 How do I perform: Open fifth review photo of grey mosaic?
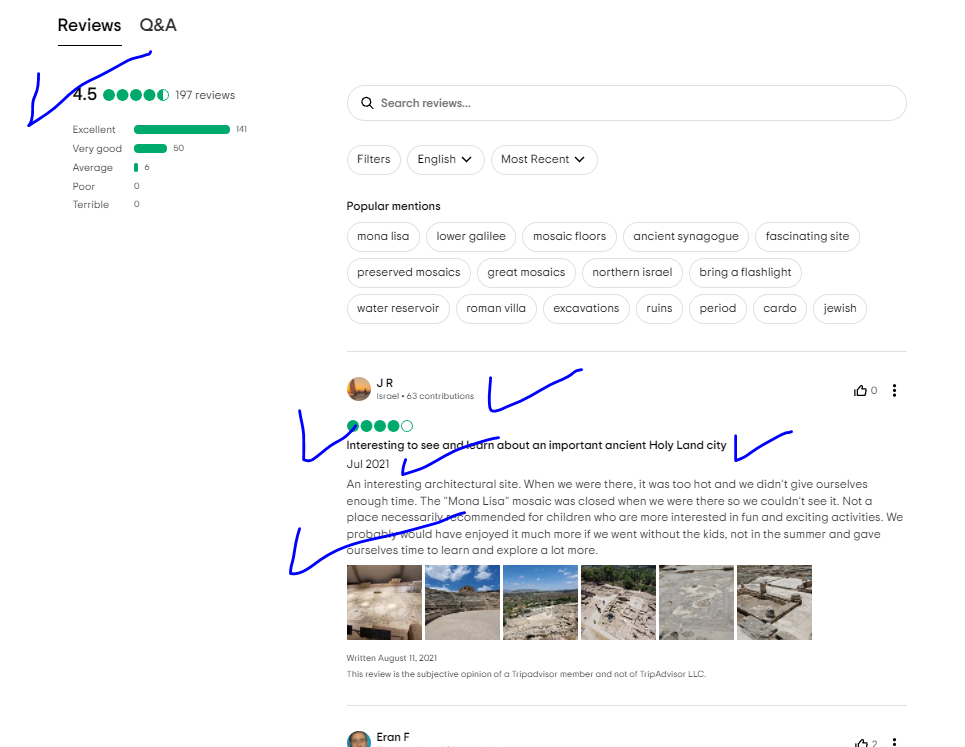click(x=696, y=602)
